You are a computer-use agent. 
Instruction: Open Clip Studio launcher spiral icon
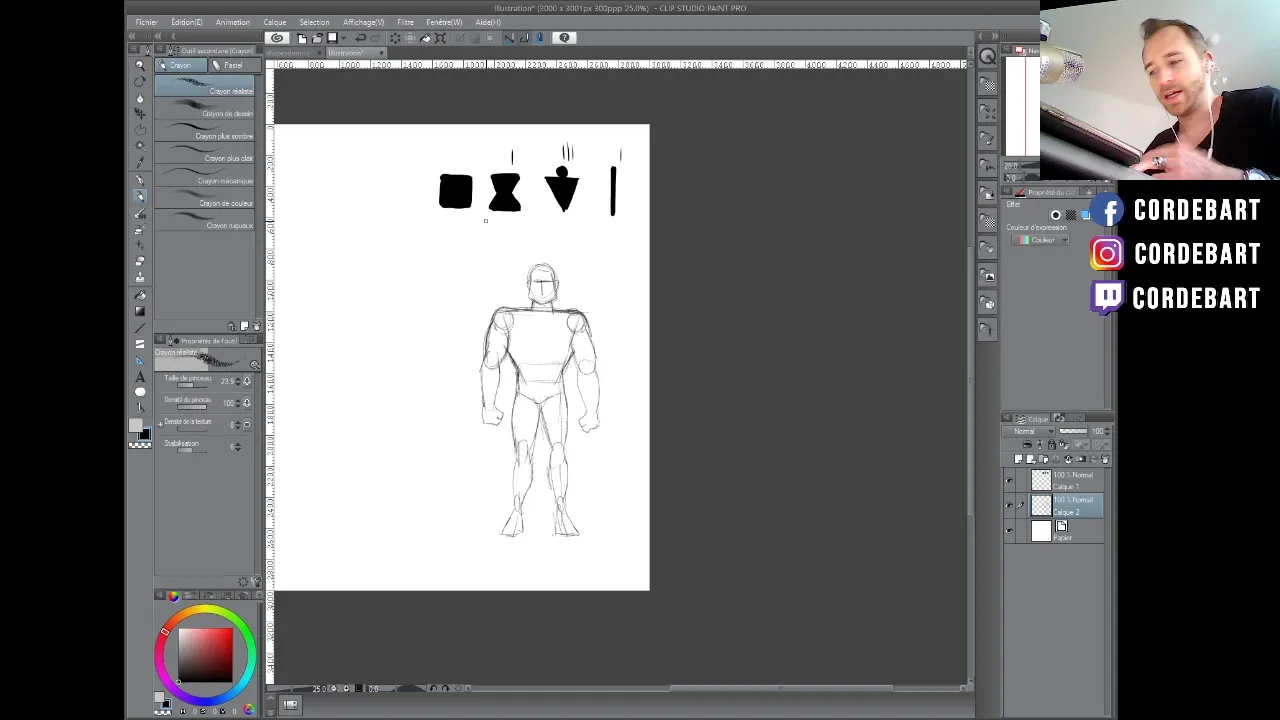[277, 38]
